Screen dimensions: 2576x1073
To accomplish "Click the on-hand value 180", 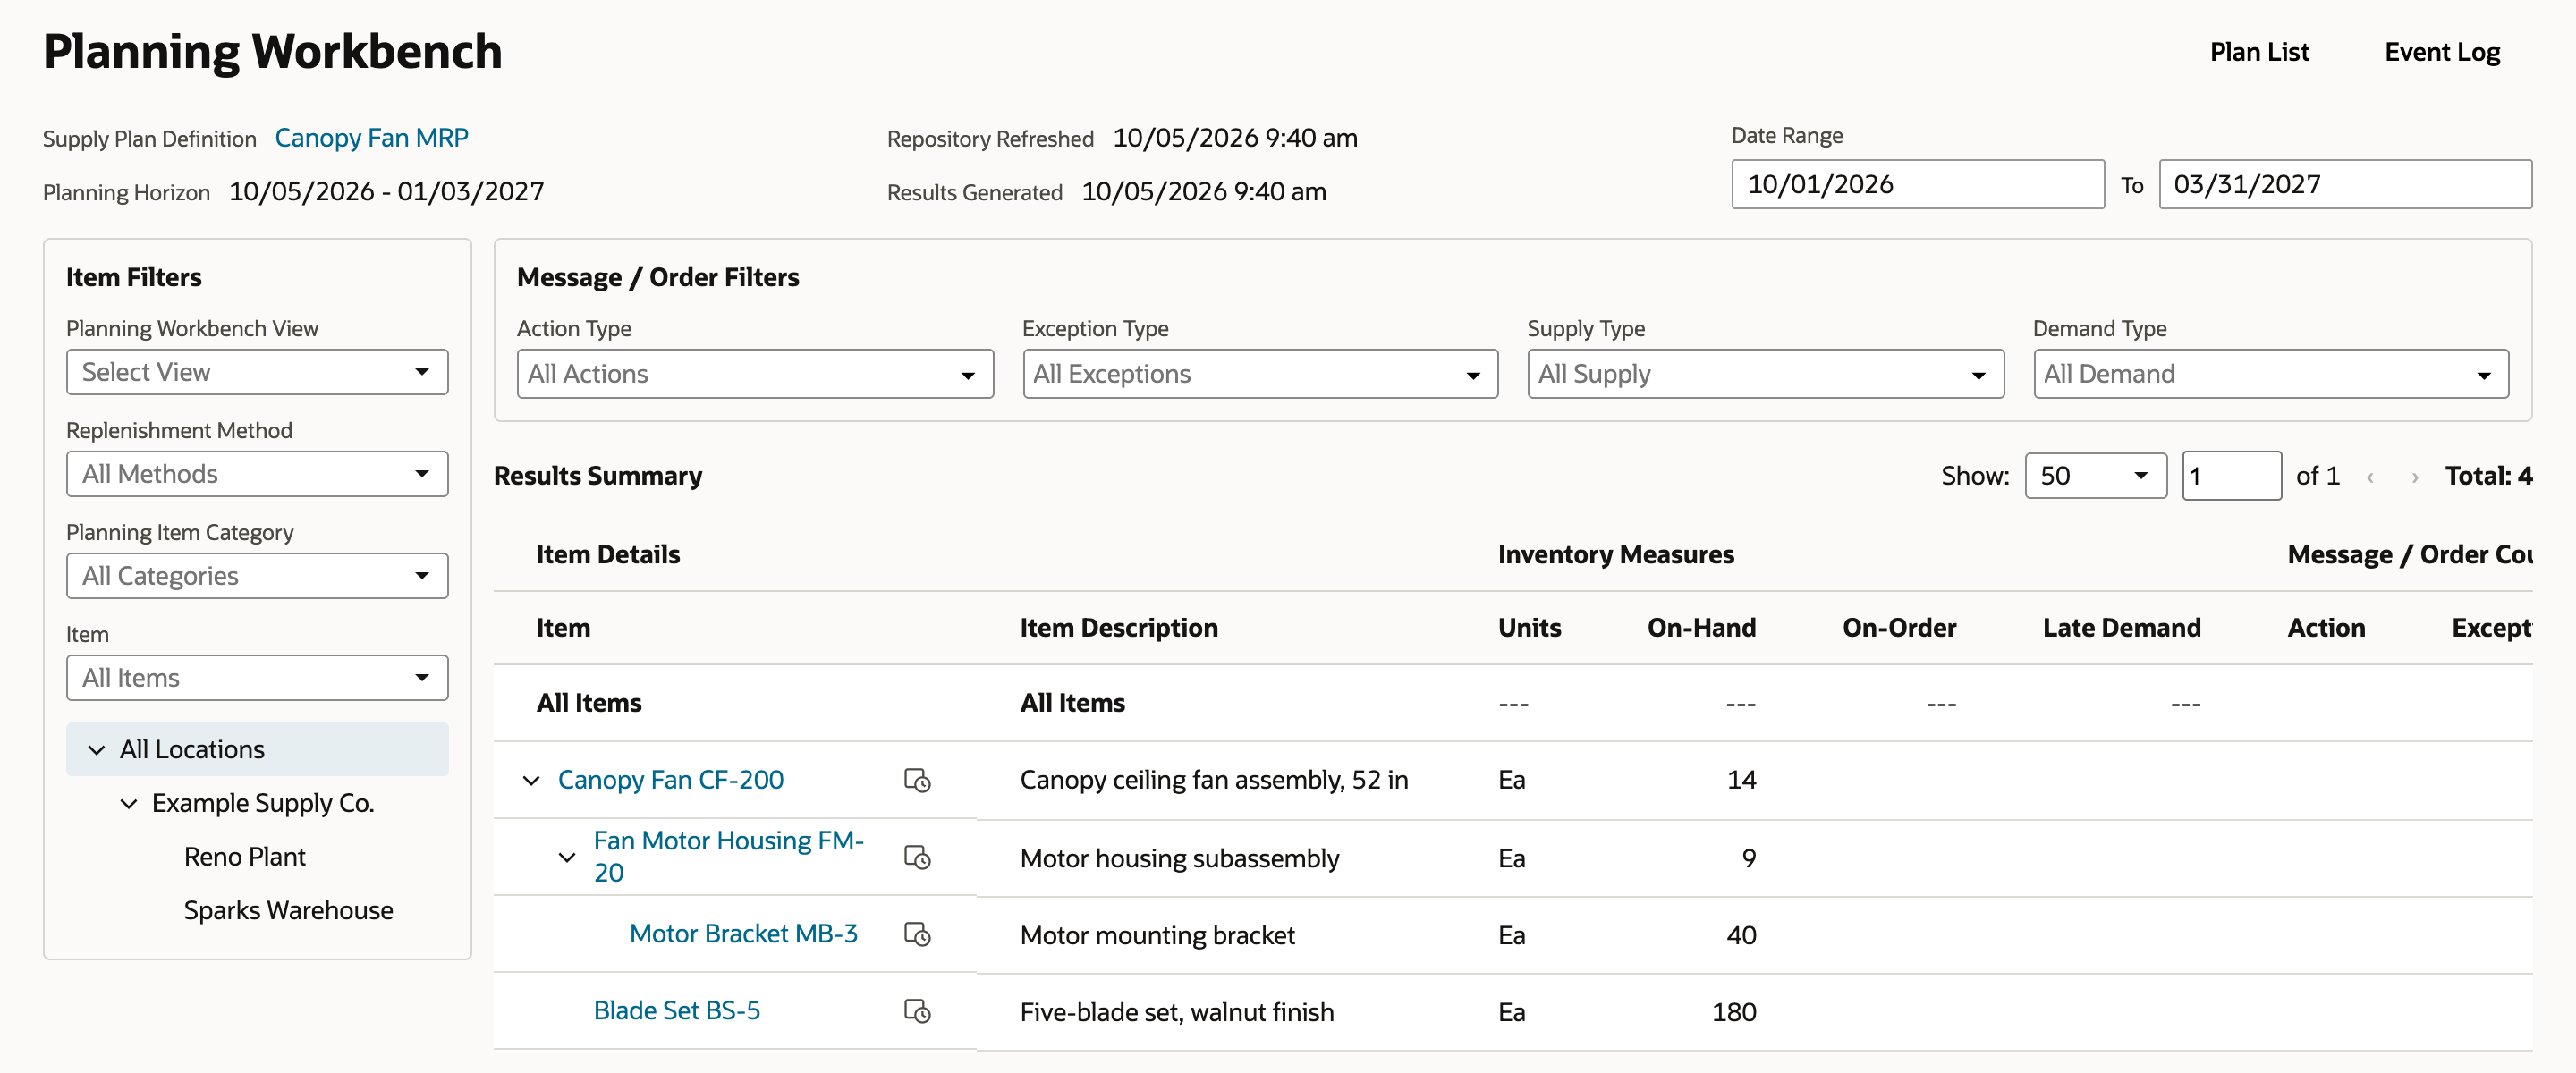I will pos(1734,1013).
